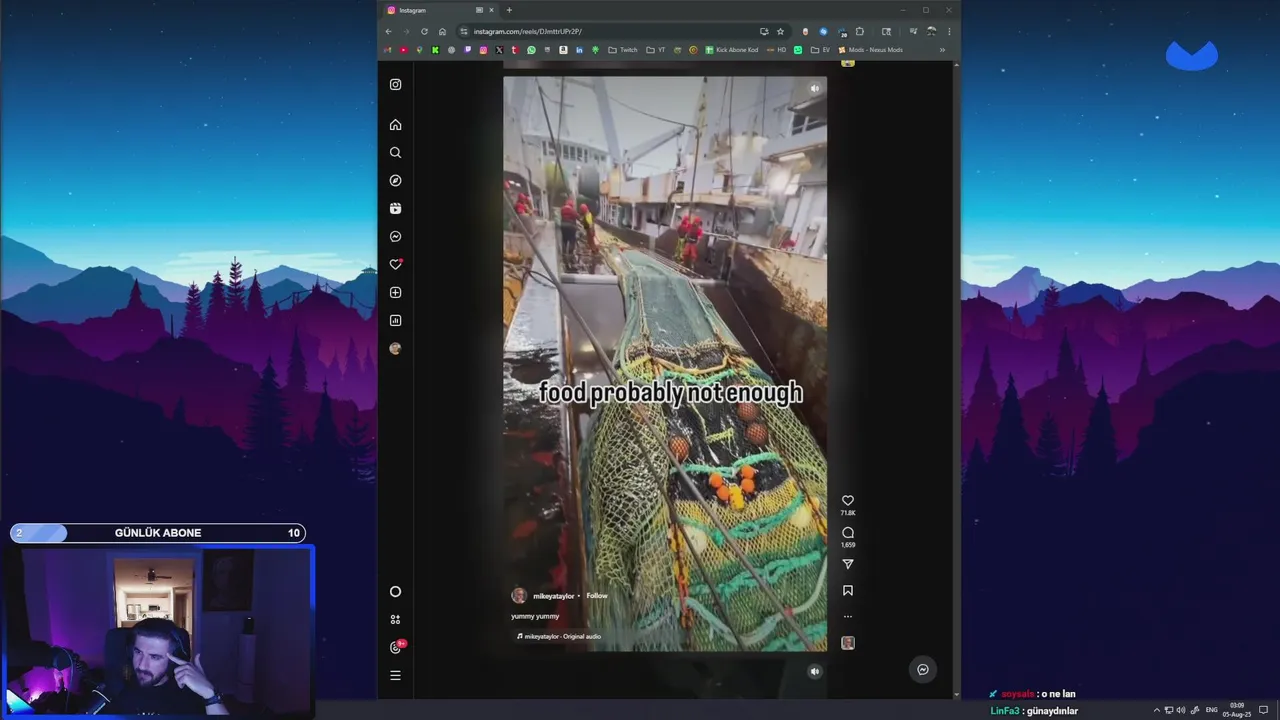Viewport: 1280px width, 720px height.
Task: Open Instagram home from sidebar house icon
Action: coord(395,125)
